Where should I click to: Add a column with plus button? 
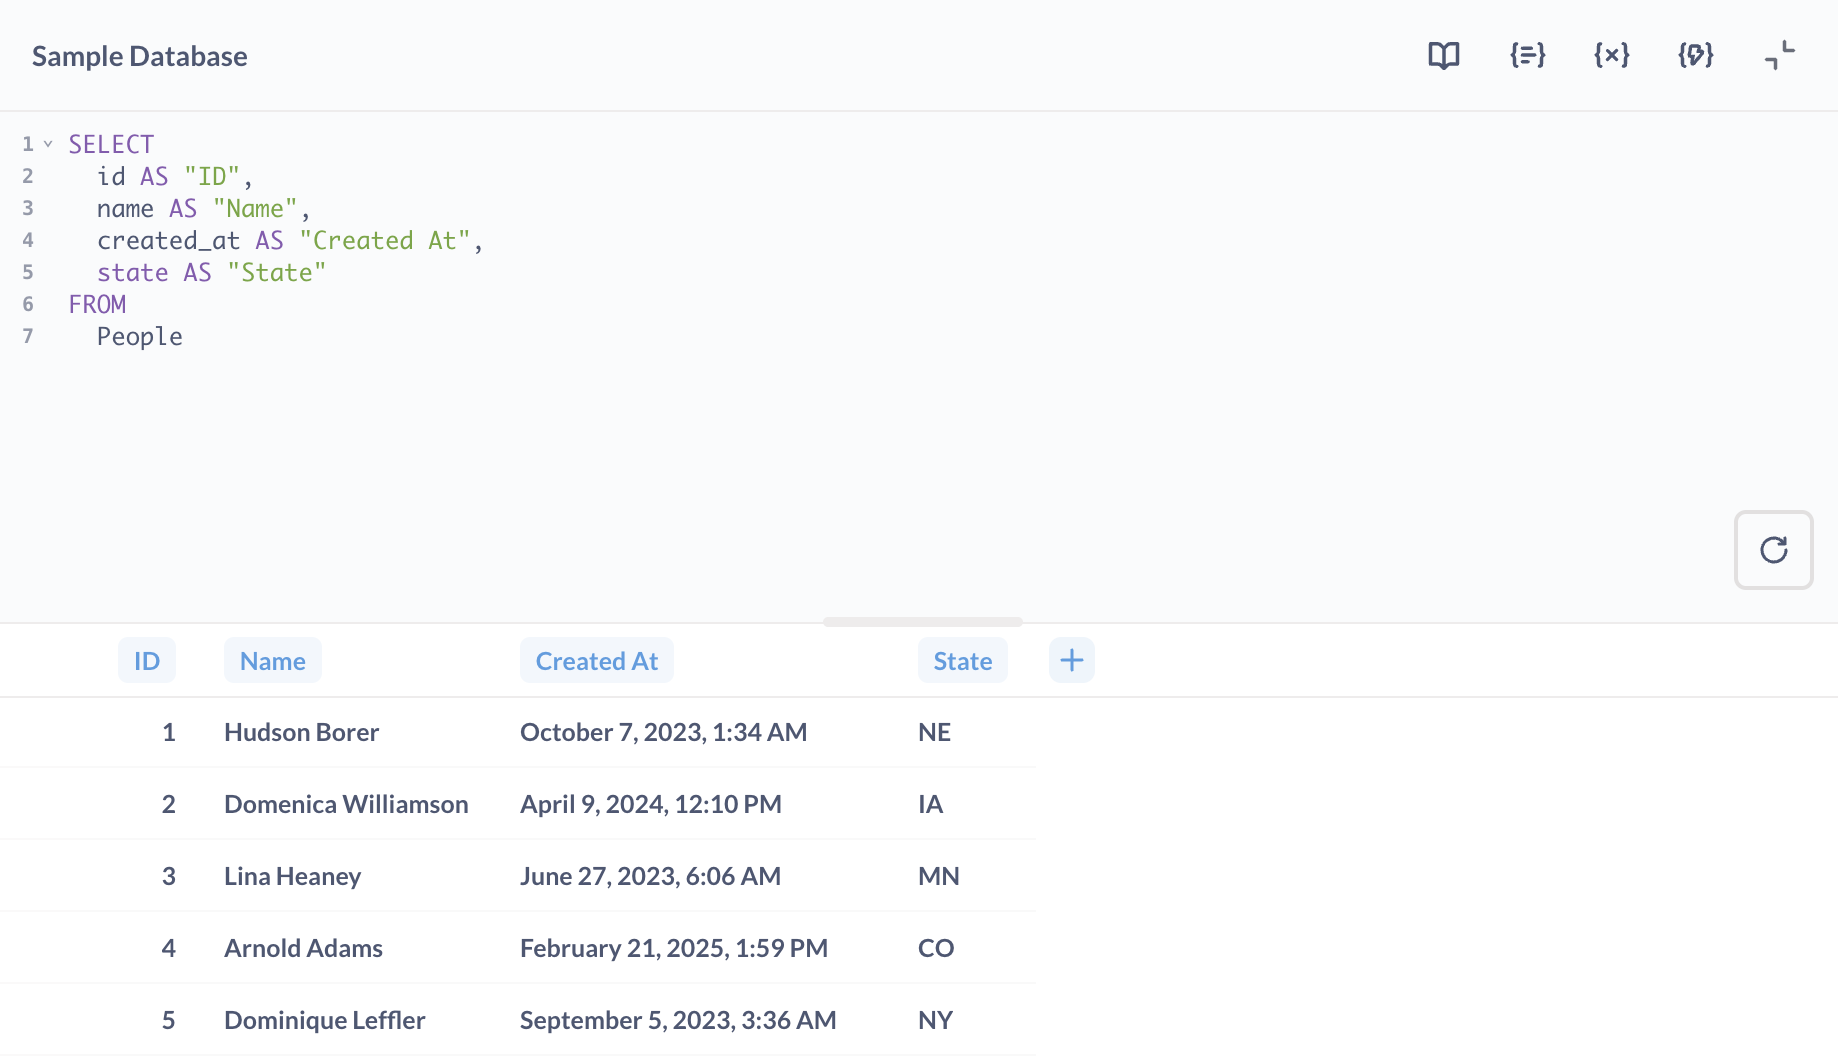1071,660
